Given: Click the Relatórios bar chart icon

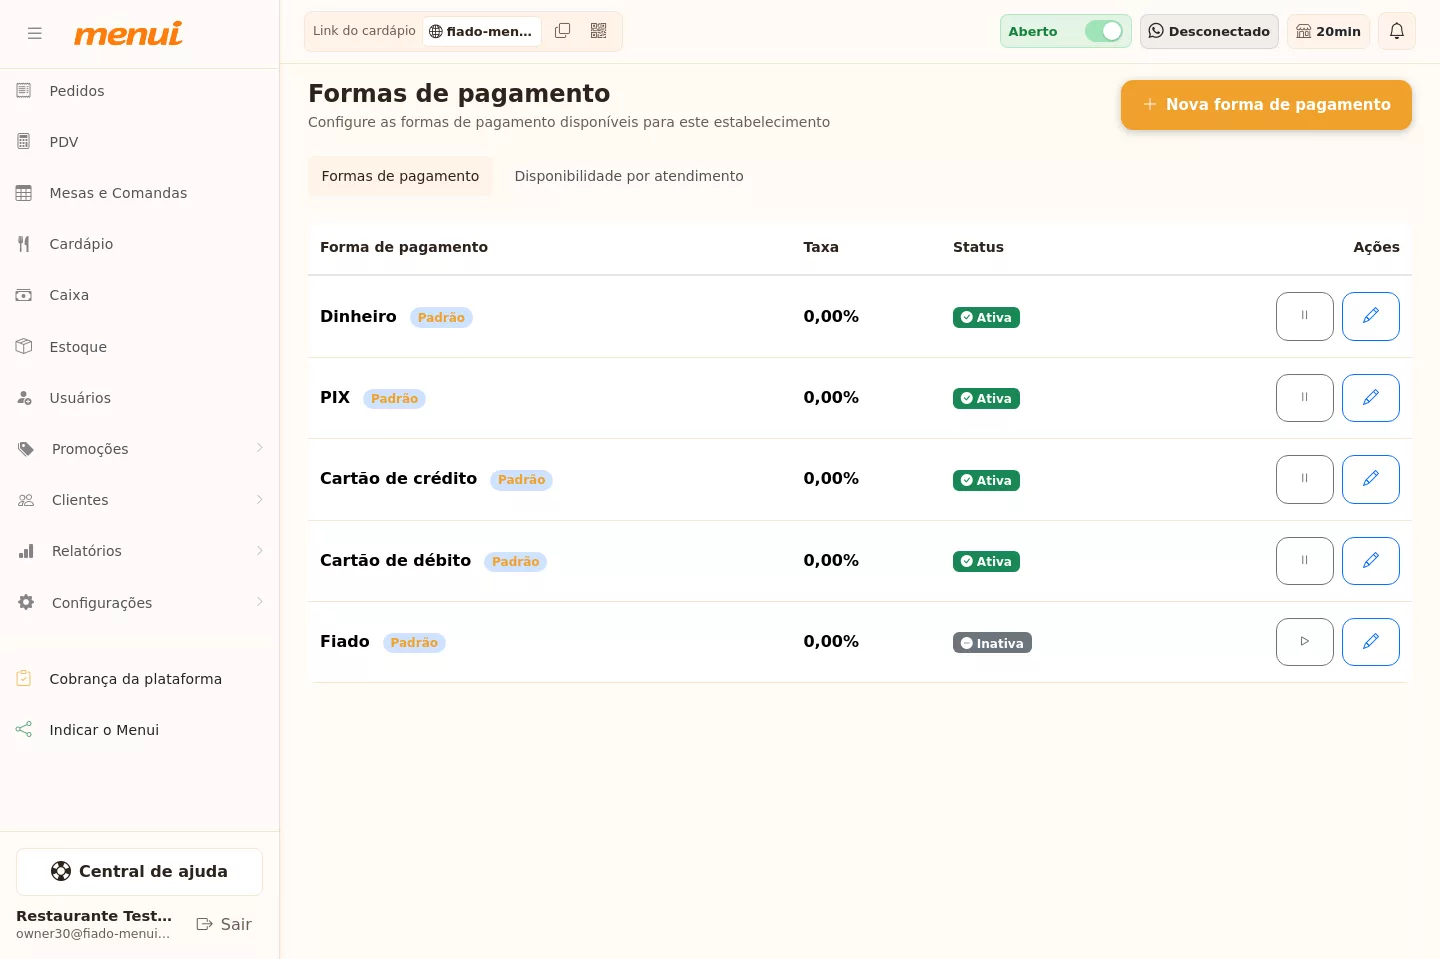Looking at the screenshot, I should pos(26,551).
